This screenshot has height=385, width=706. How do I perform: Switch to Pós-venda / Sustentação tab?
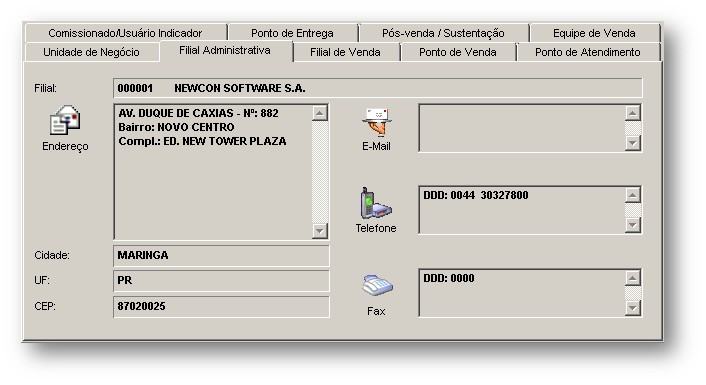pos(443,33)
